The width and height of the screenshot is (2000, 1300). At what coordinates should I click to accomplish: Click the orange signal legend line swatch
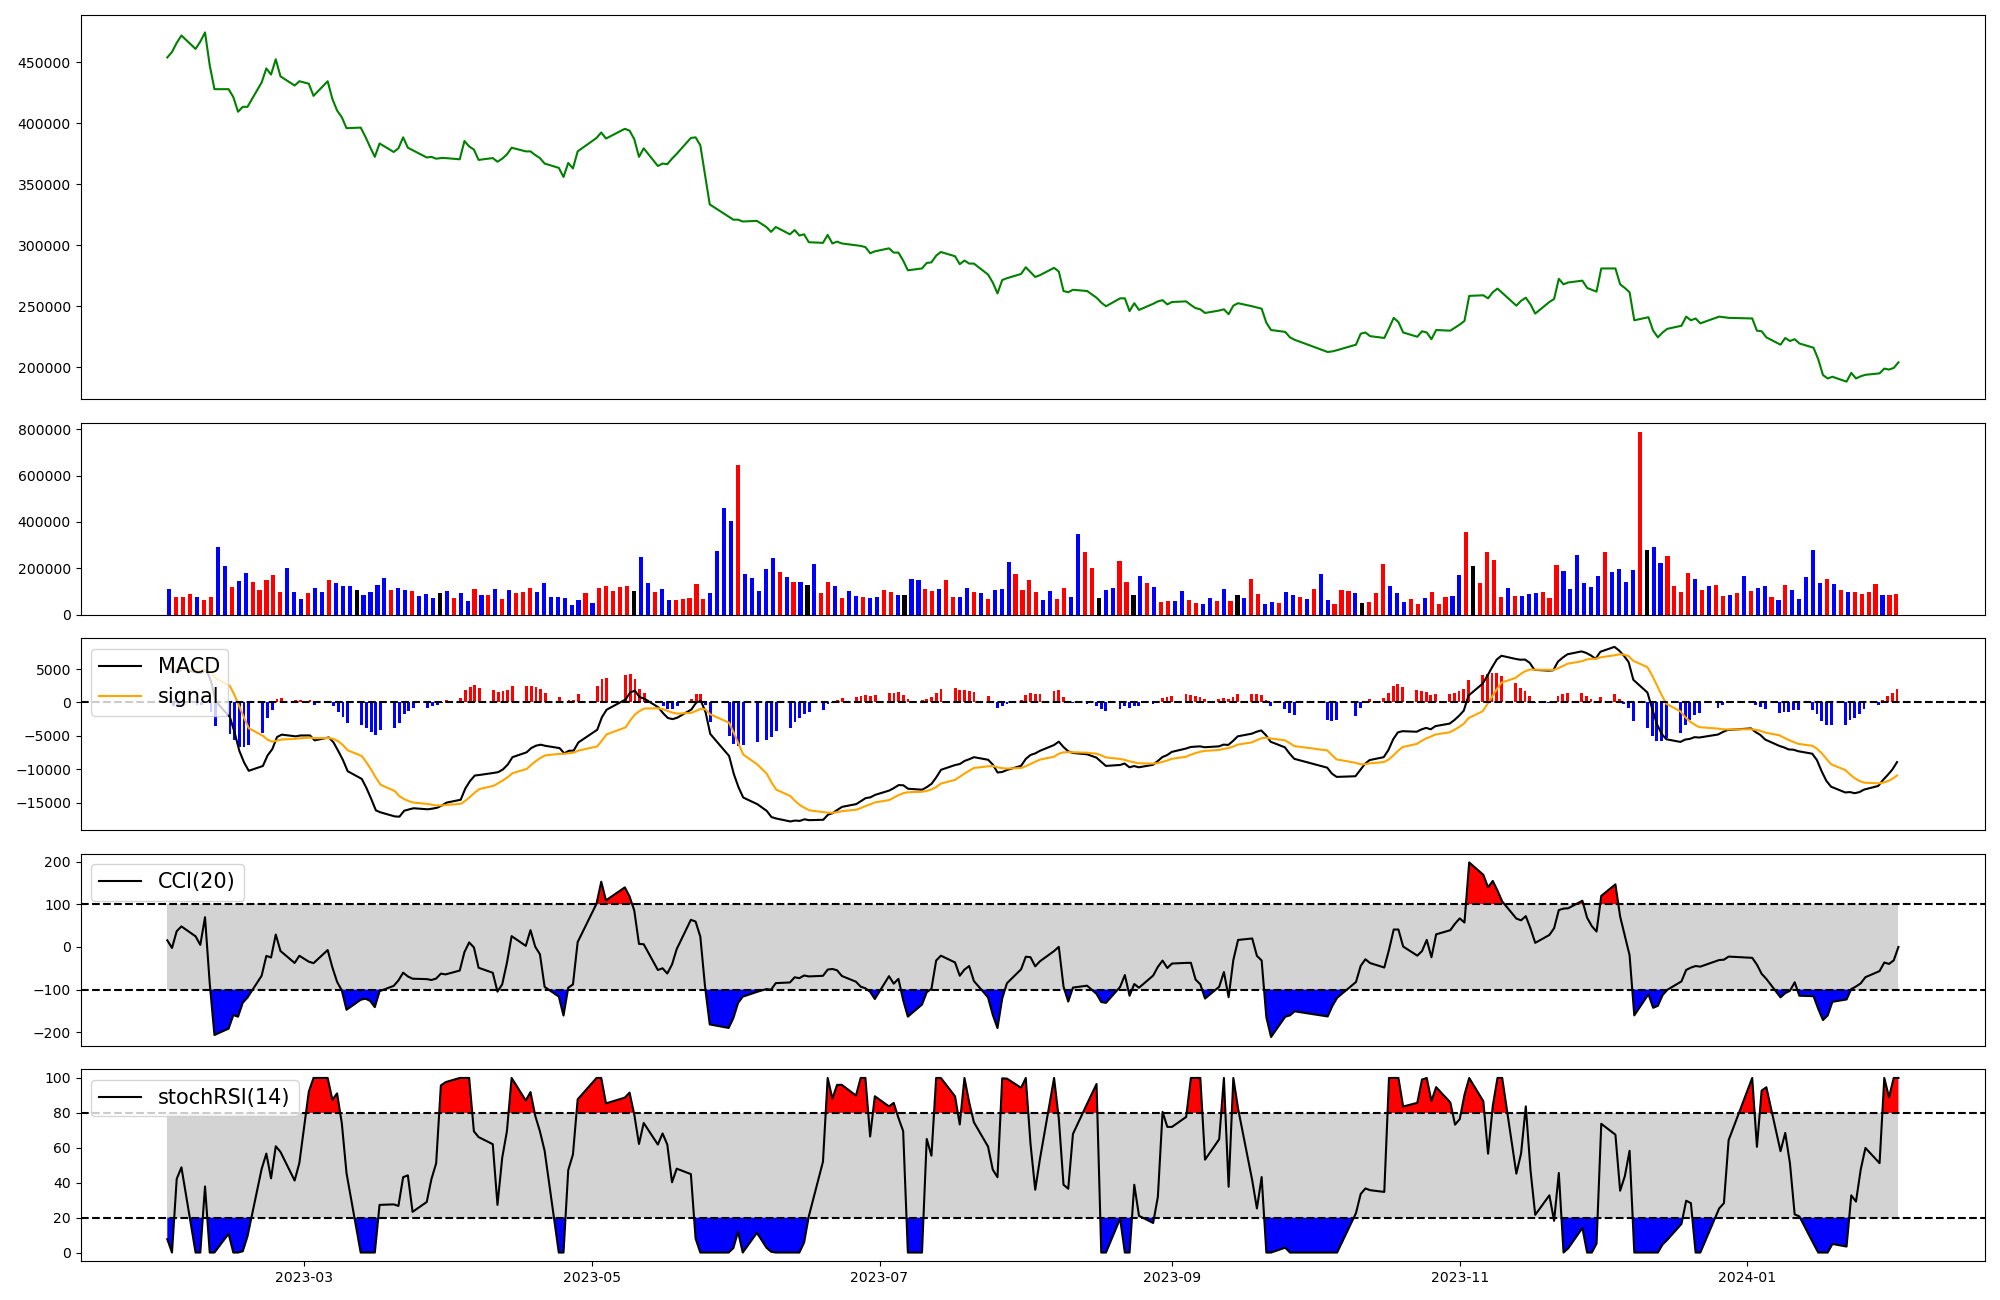(x=121, y=696)
